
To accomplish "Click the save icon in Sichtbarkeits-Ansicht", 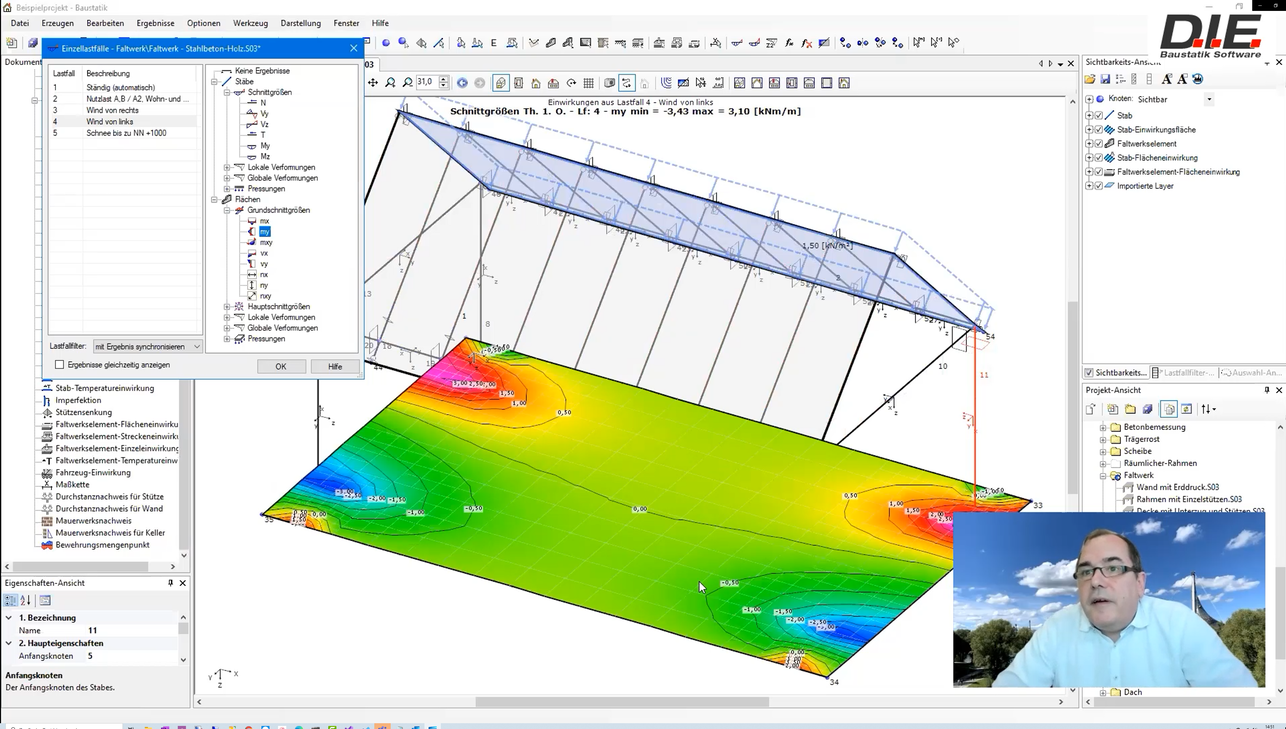I will tap(1105, 79).
